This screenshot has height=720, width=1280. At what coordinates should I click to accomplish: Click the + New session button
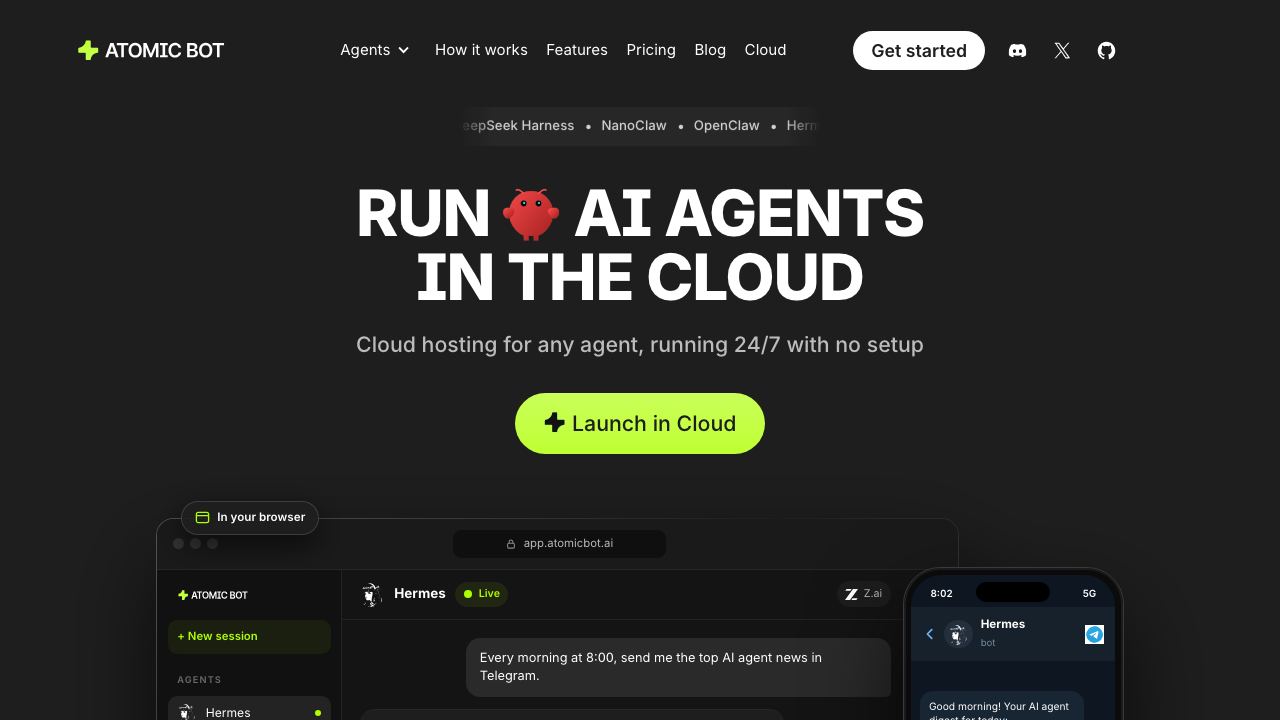click(249, 637)
